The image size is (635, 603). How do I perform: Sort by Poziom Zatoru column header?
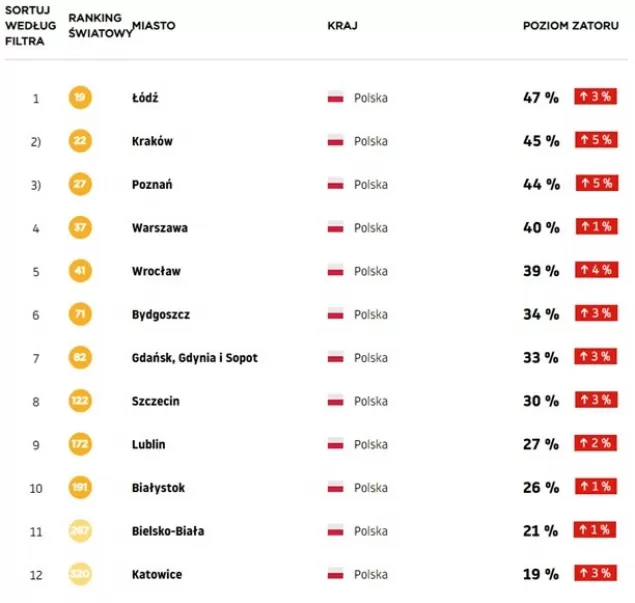[571, 26]
